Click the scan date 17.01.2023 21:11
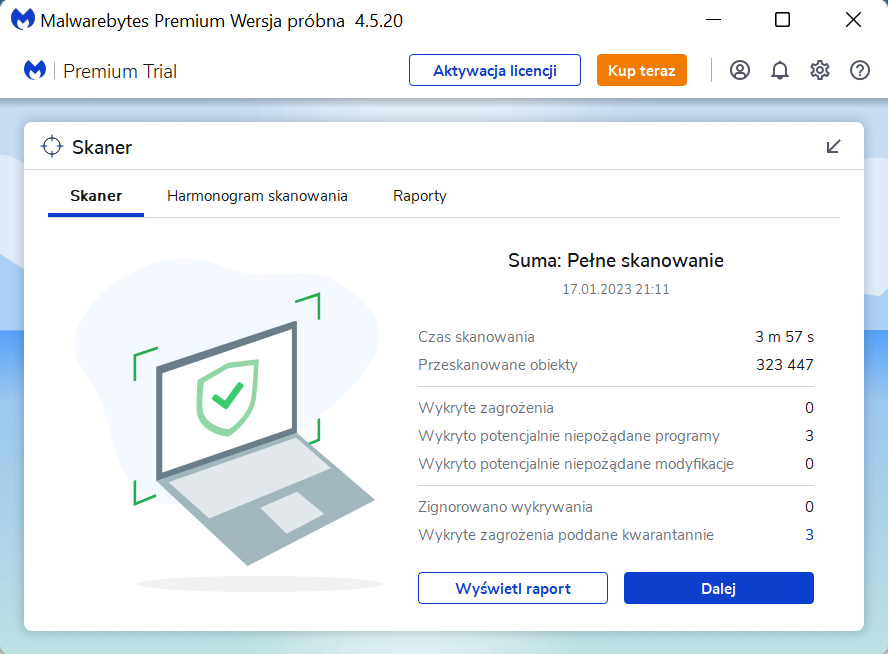Image resolution: width=888 pixels, height=654 pixels. tap(616, 289)
